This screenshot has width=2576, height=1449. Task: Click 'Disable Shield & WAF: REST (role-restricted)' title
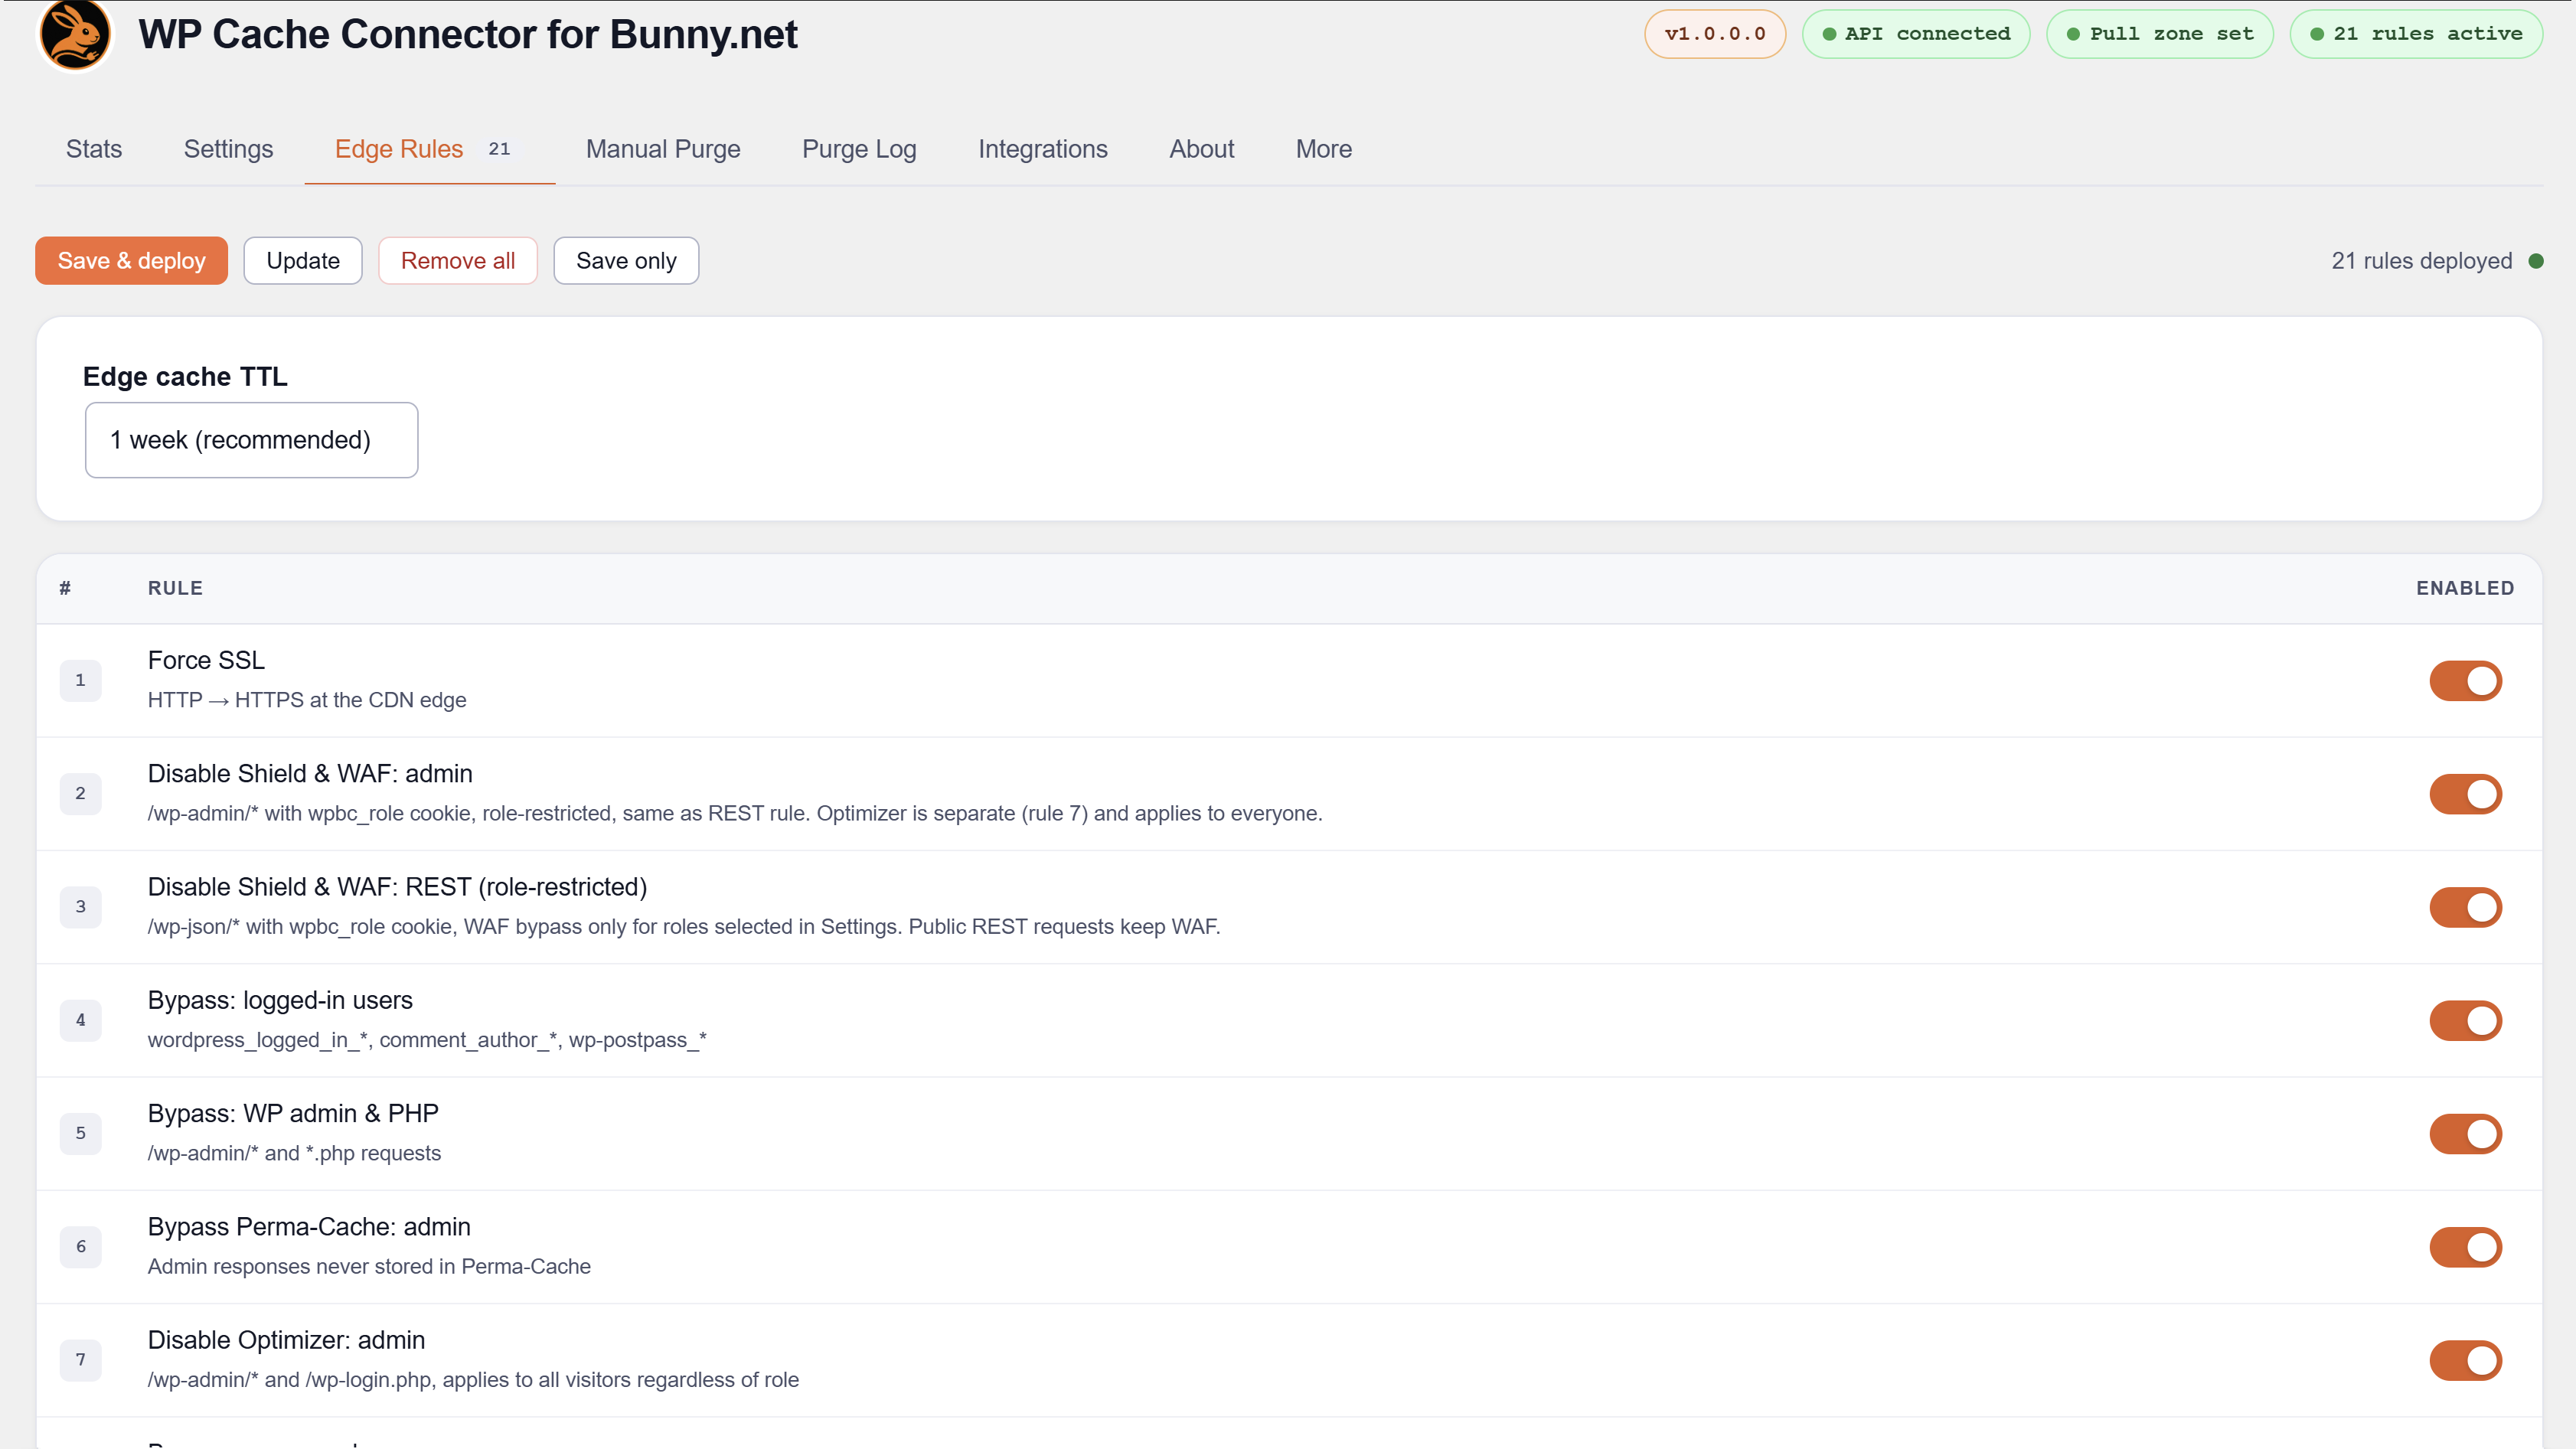click(x=397, y=887)
